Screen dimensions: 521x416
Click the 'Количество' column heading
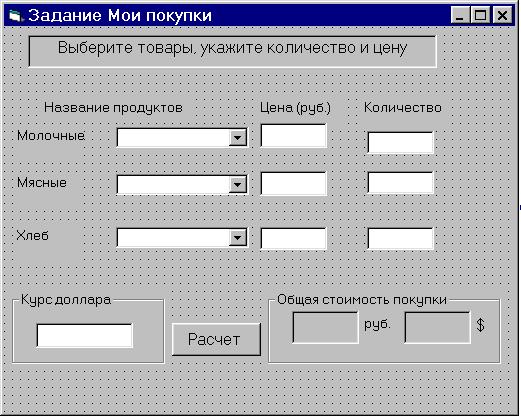pyautogui.click(x=403, y=108)
